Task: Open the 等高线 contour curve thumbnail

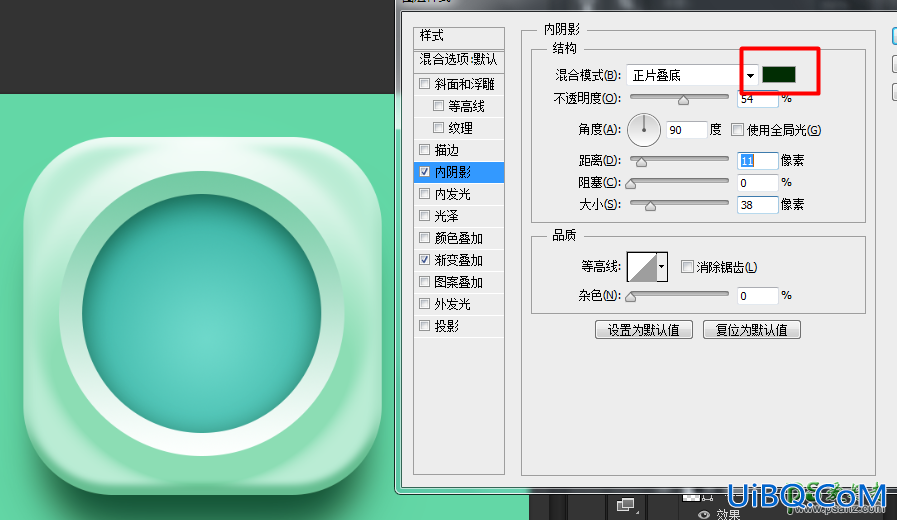Action: (x=642, y=267)
